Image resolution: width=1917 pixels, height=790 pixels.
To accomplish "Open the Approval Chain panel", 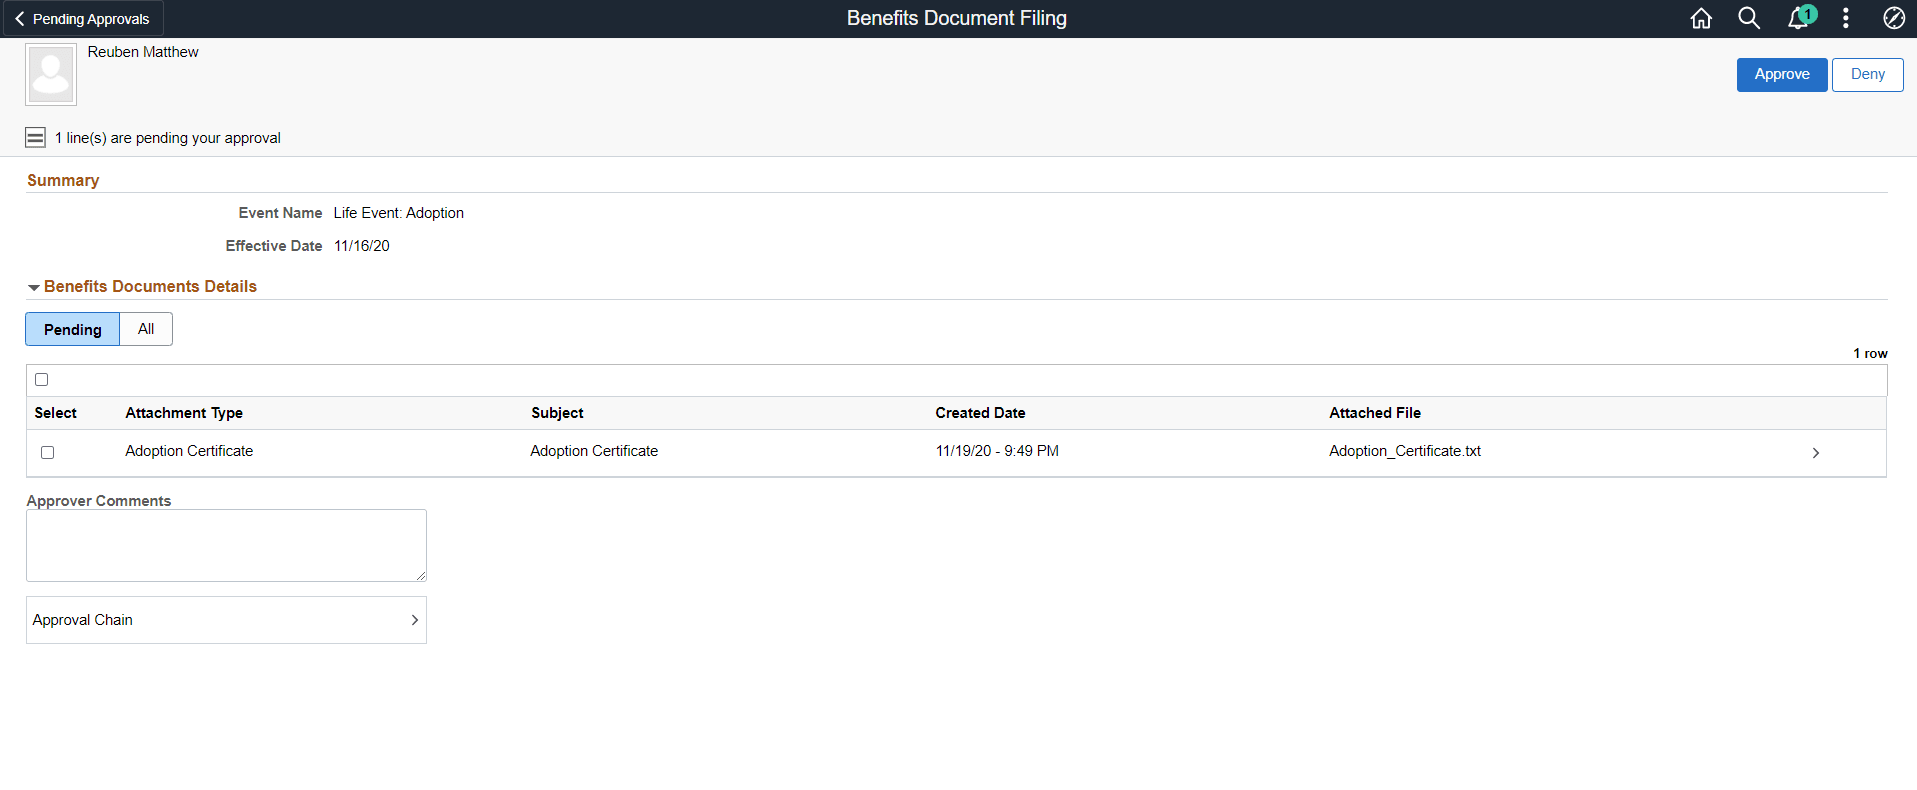I will 226,620.
